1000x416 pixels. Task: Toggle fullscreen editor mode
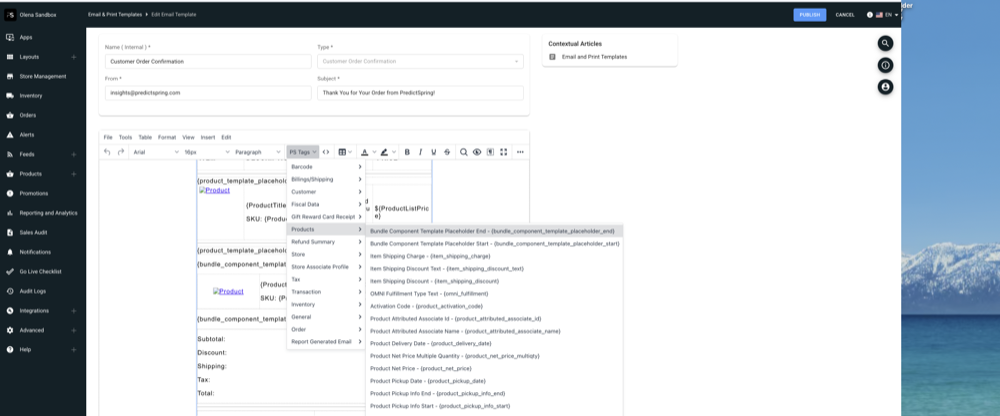point(504,152)
